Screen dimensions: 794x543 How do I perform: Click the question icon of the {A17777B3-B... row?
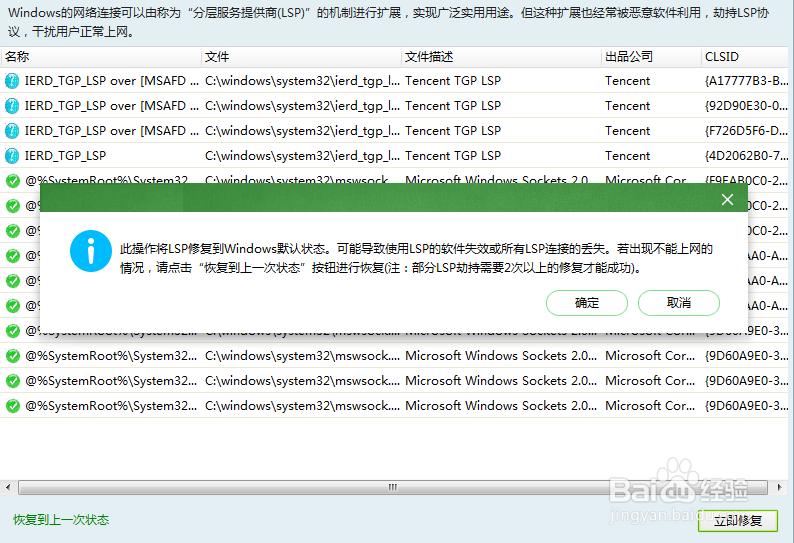(12, 81)
